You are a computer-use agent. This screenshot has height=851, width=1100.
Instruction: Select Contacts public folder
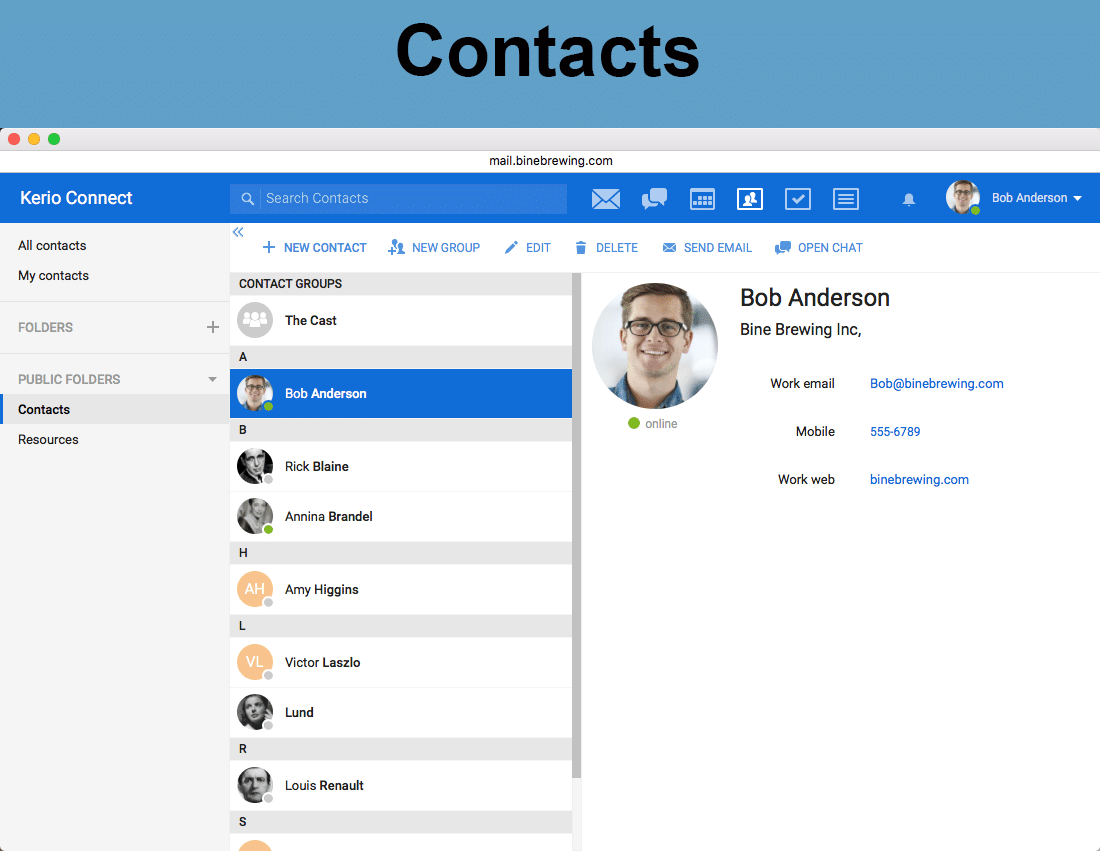[x=114, y=409]
